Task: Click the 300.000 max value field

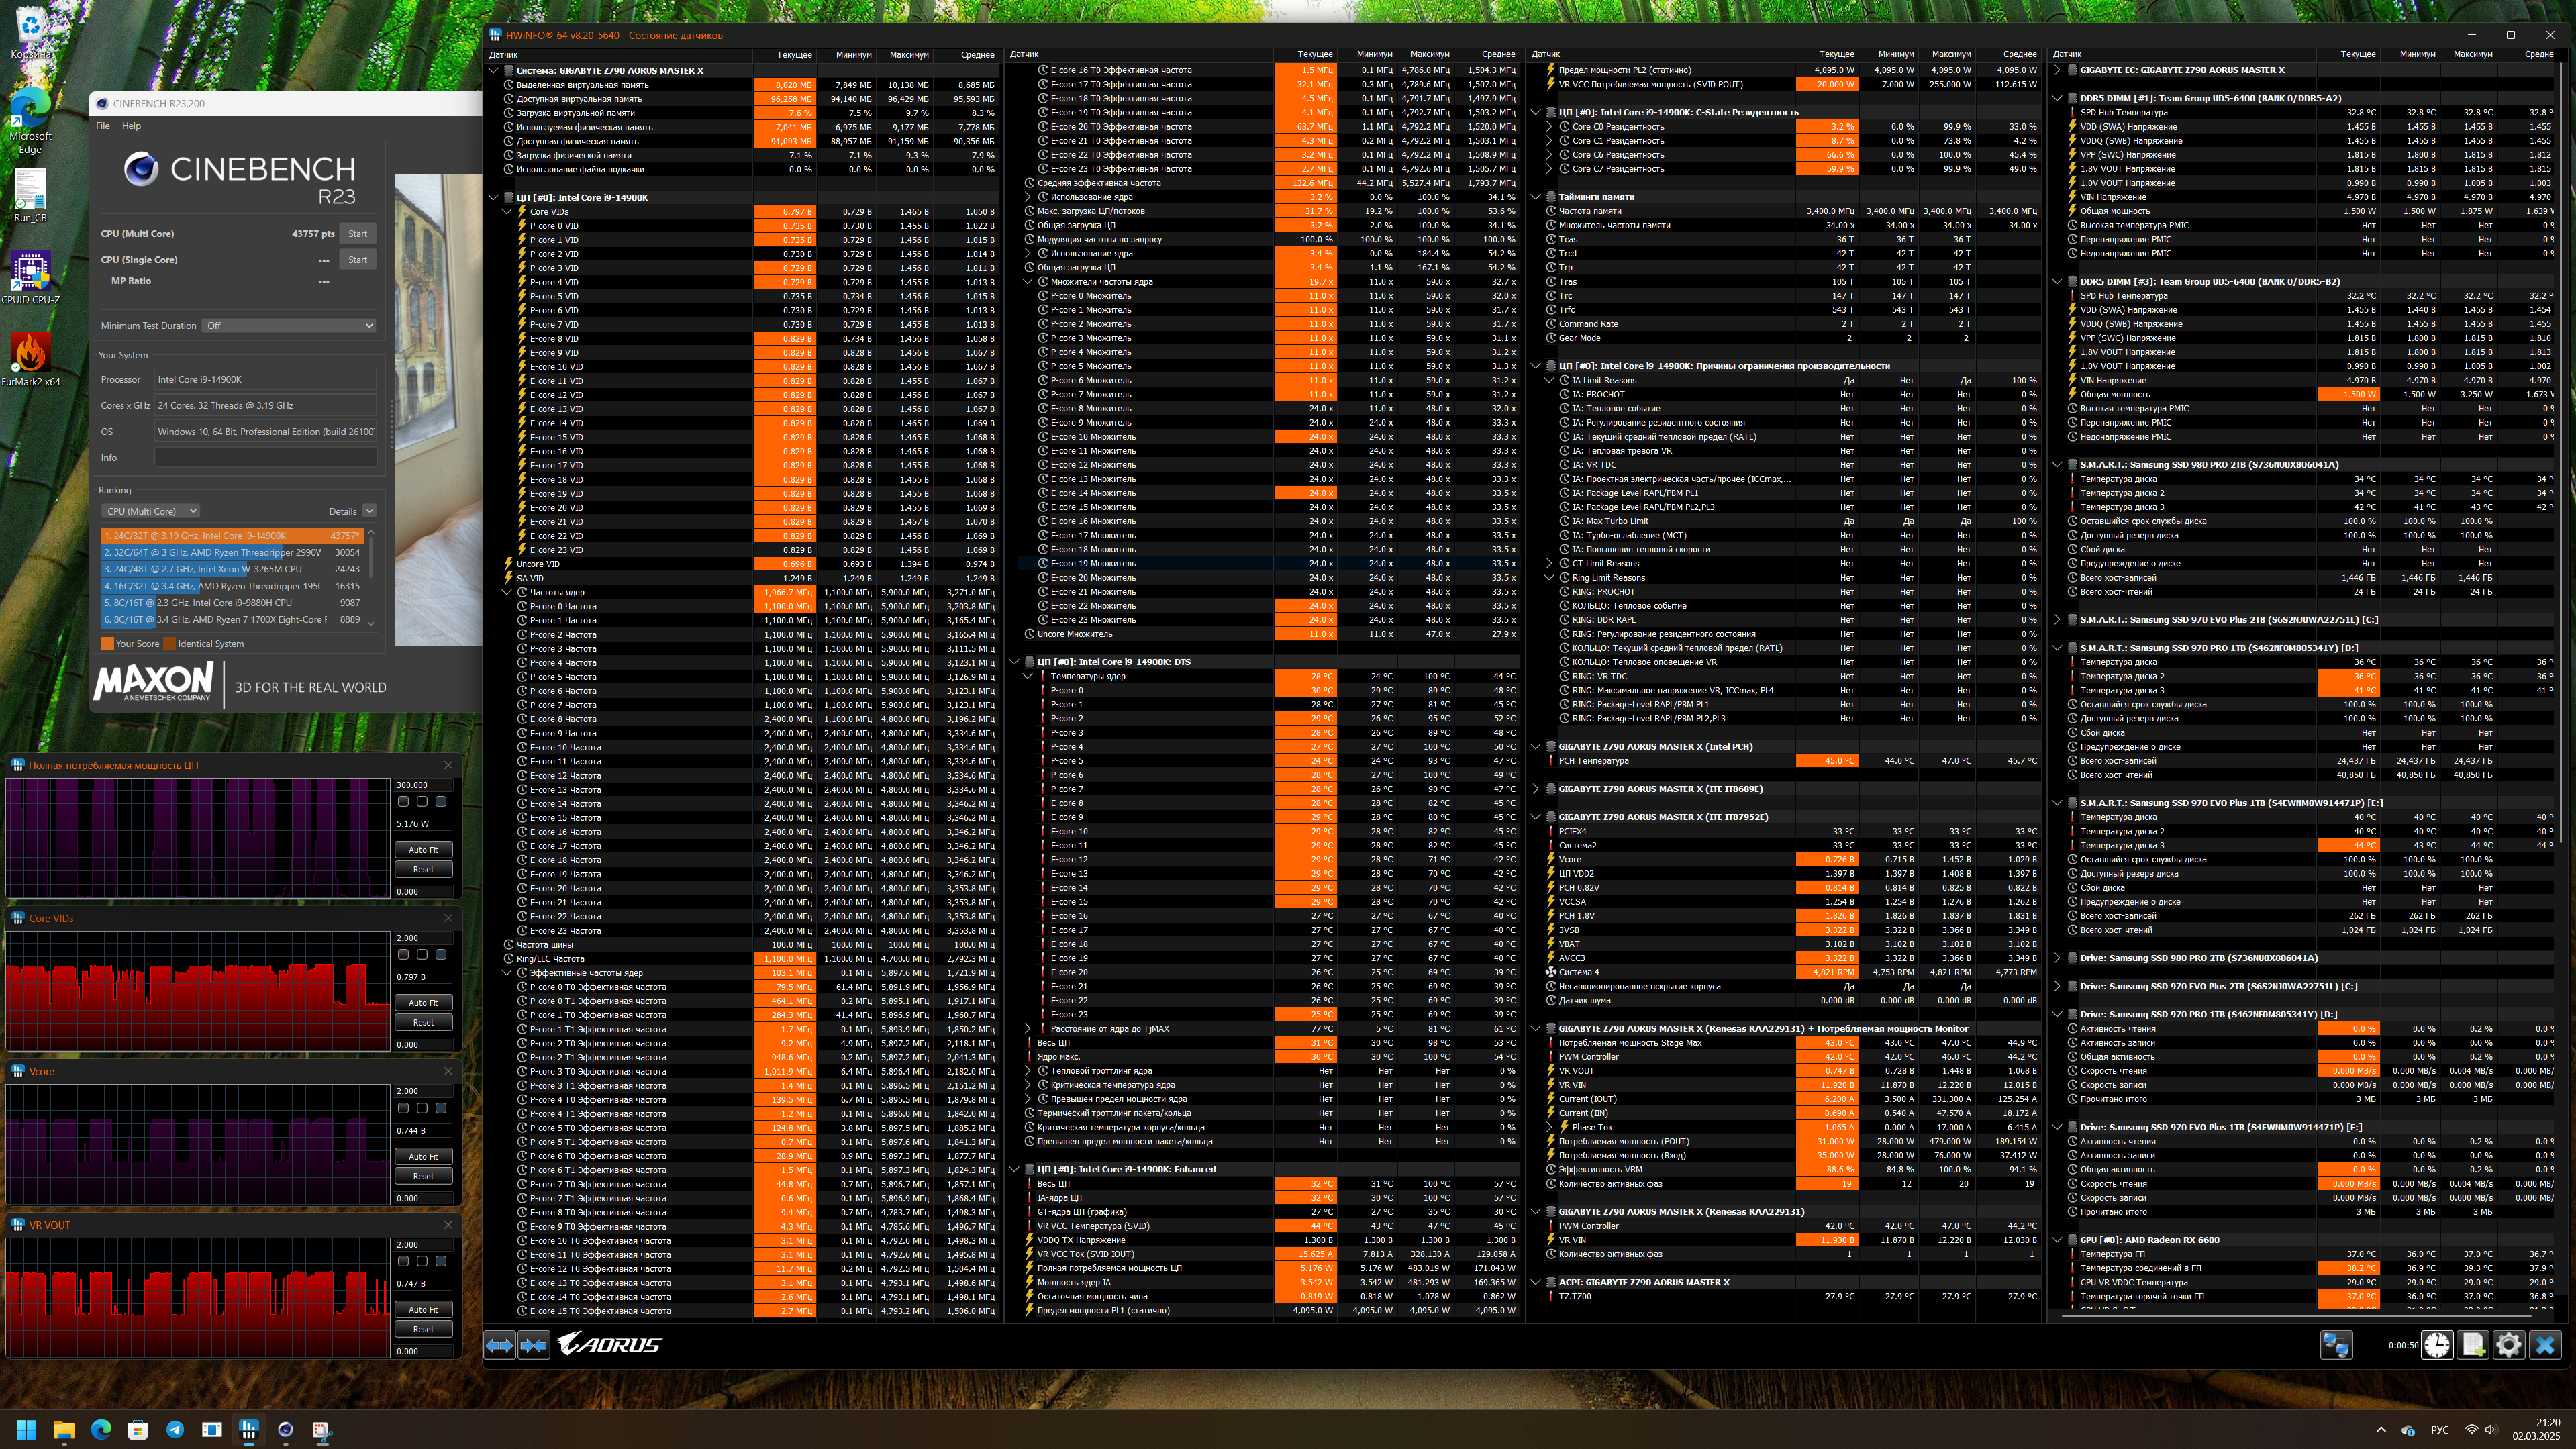Action: tap(423, 785)
